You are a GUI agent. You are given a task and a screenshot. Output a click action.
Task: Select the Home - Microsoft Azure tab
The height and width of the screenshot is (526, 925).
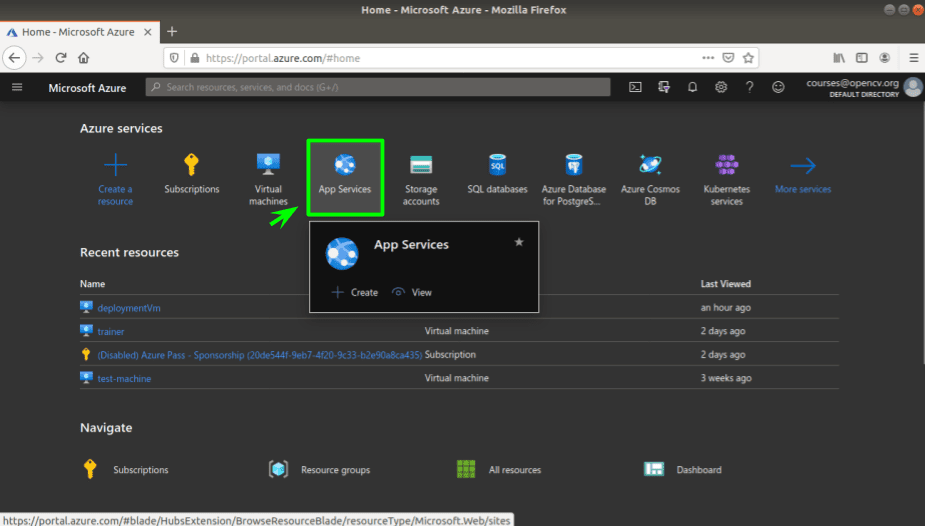(x=78, y=32)
